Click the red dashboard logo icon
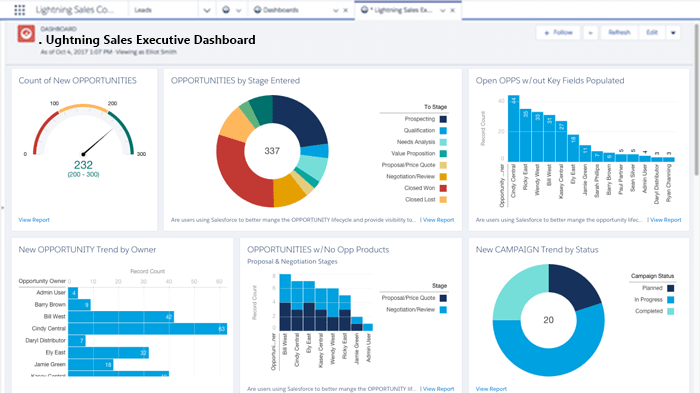Viewport: 700px width, 393px height. click(x=26, y=34)
